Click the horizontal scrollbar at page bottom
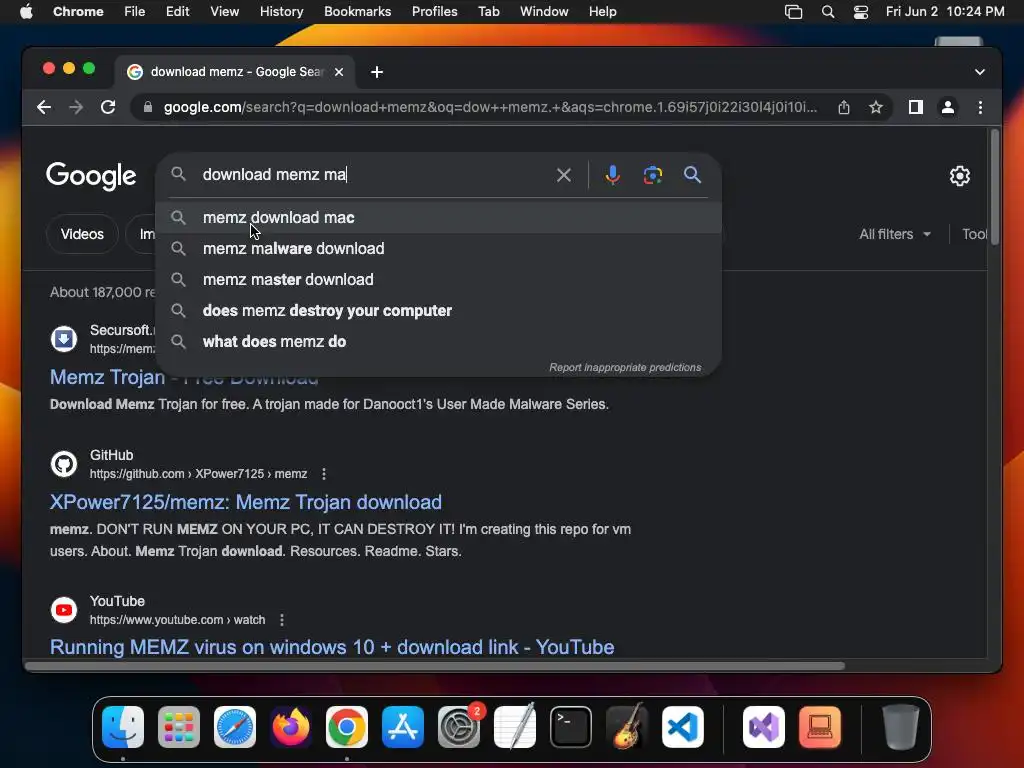Screen dimensions: 1024x768 coord(435,666)
